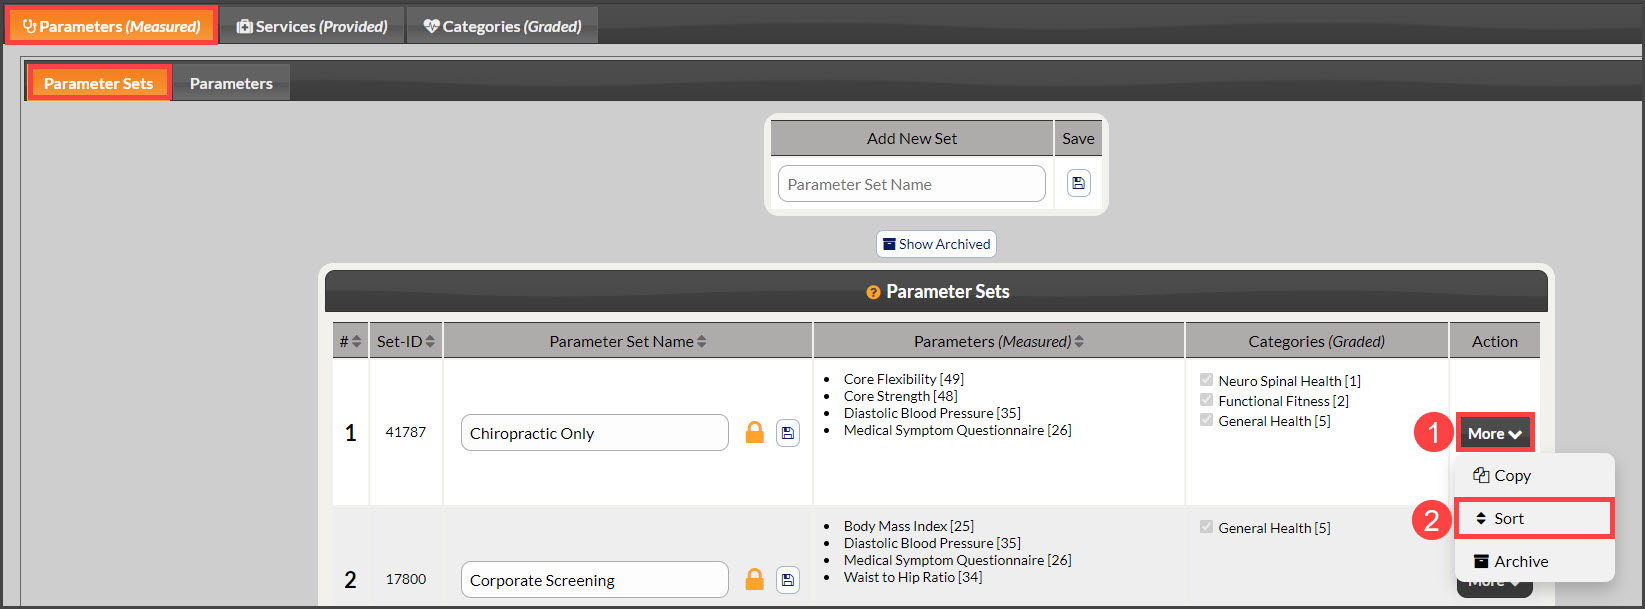Viewport: 1645px width, 609px height.
Task: Sort by Set-ID column arrows
Action: (430, 341)
